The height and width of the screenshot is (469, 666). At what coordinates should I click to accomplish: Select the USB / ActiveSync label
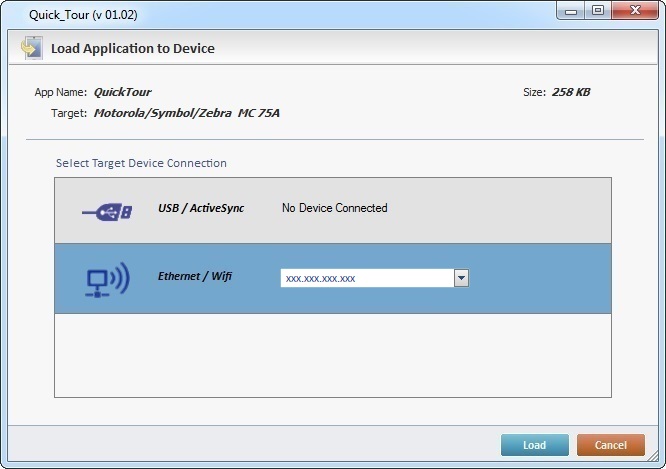click(201, 209)
